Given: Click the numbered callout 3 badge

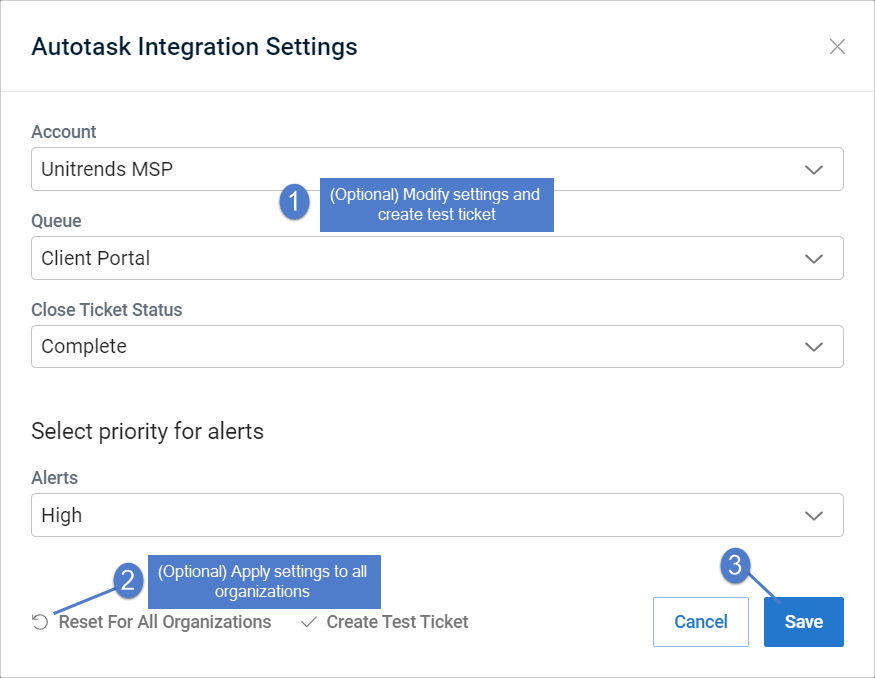Looking at the screenshot, I should tap(735, 566).
